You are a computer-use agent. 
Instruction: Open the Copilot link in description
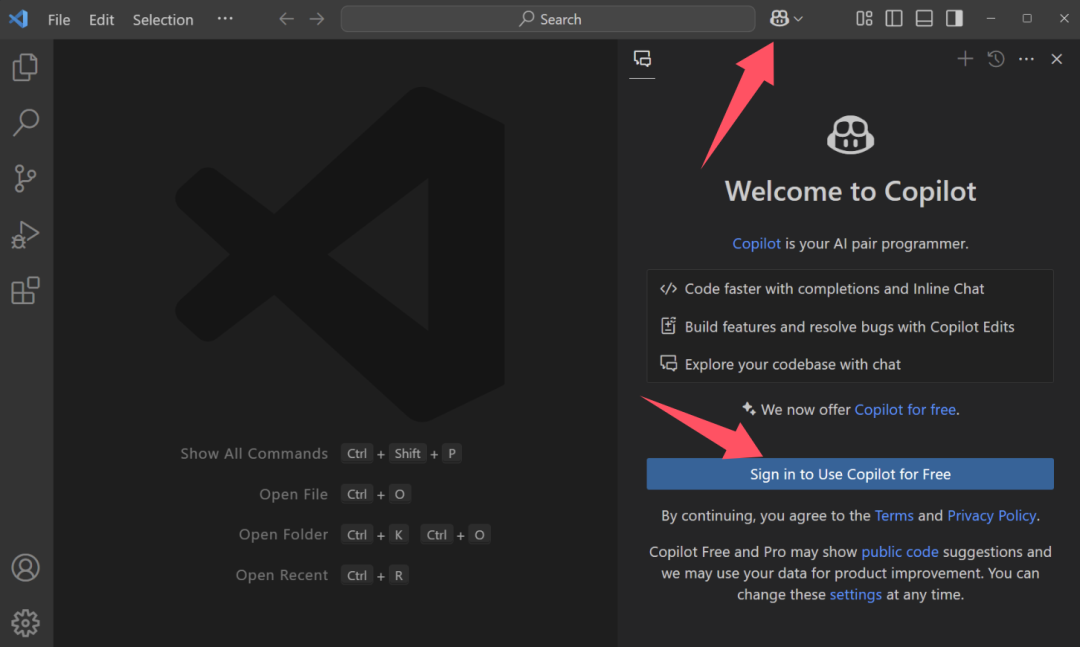(756, 243)
